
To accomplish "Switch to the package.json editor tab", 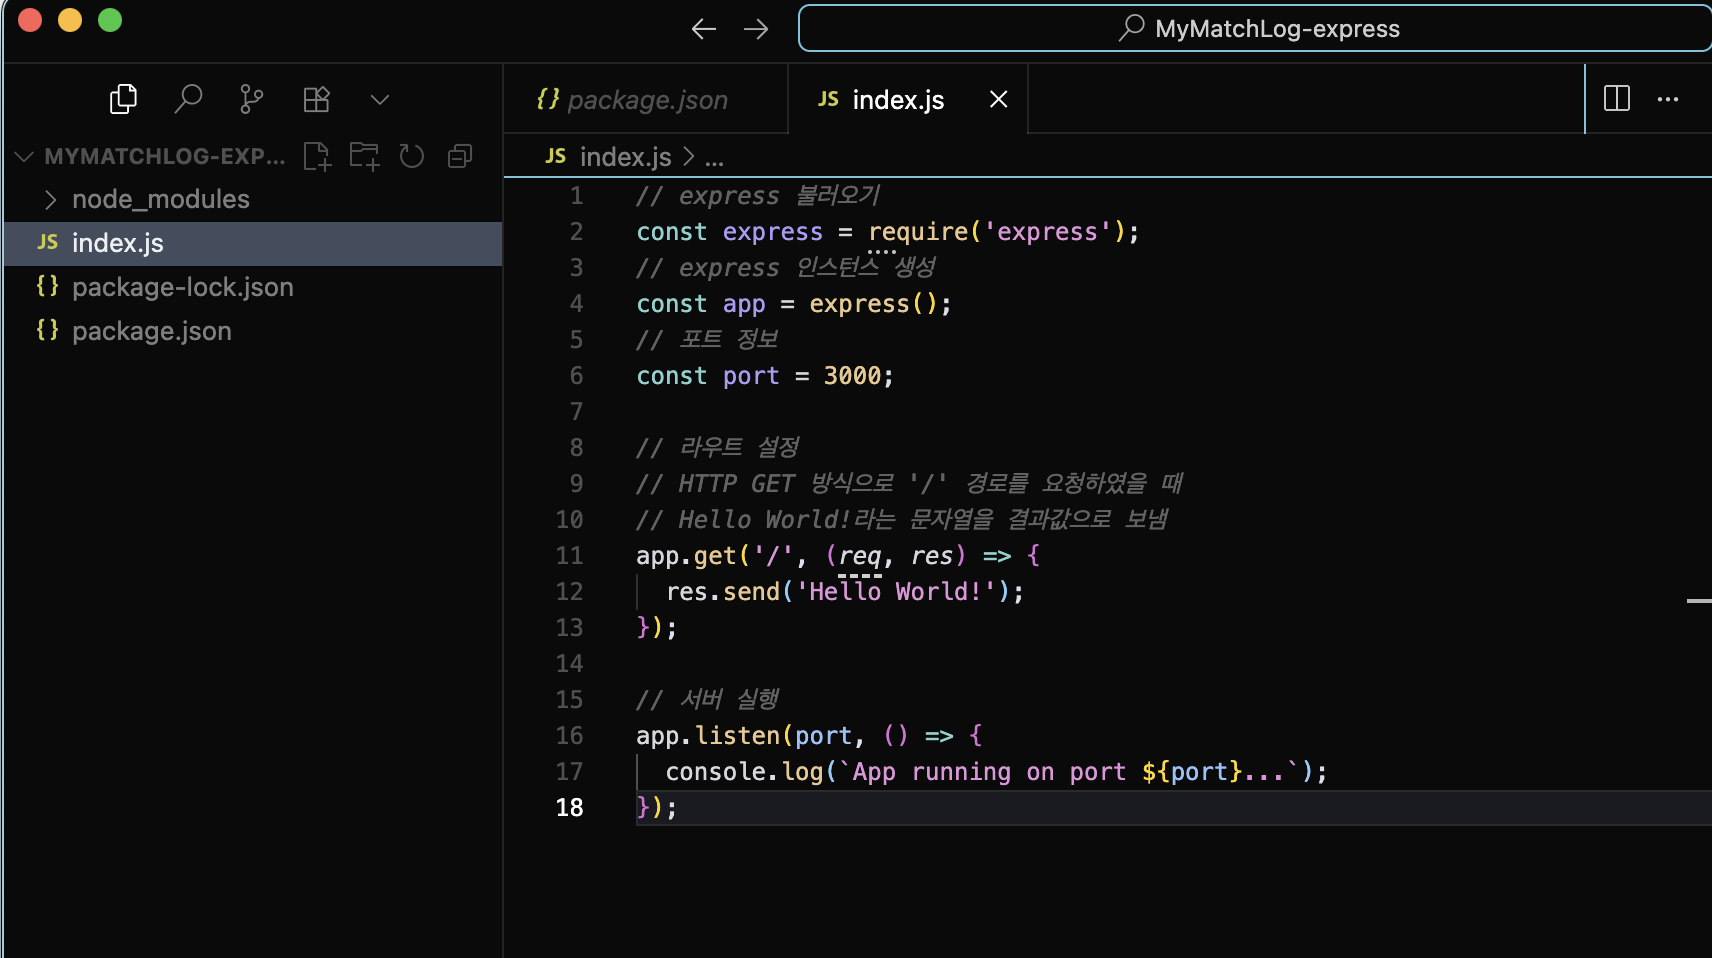I will click(646, 99).
